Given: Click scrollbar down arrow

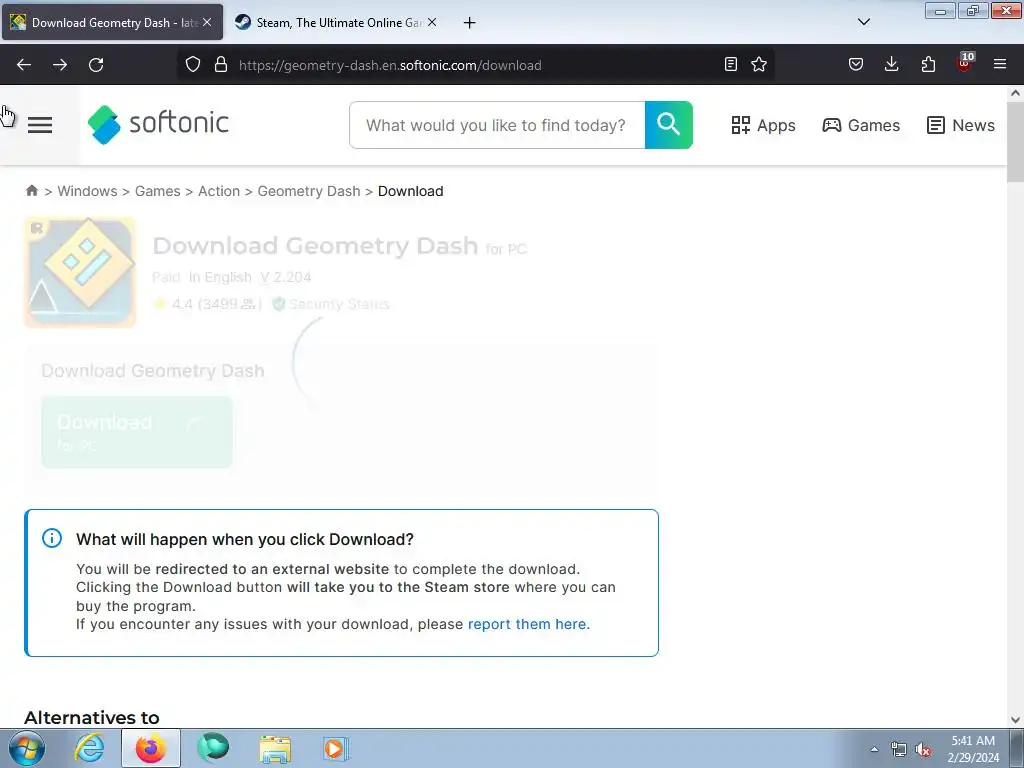Looking at the screenshot, I should tap(1015, 720).
